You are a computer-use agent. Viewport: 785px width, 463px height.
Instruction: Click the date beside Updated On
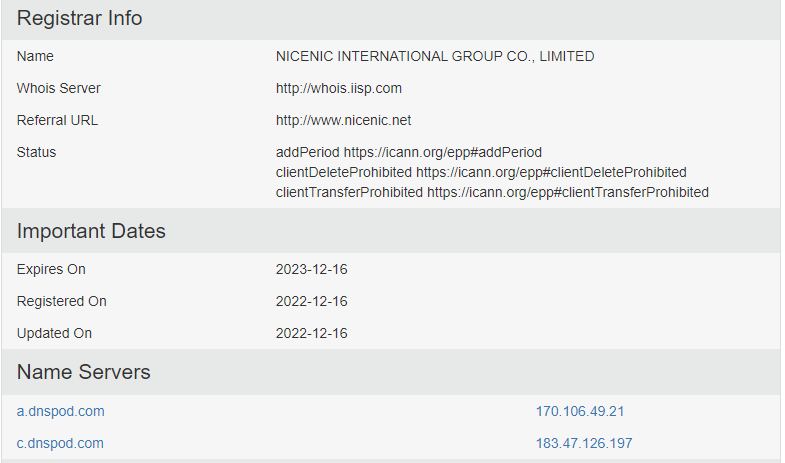click(x=311, y=333)
